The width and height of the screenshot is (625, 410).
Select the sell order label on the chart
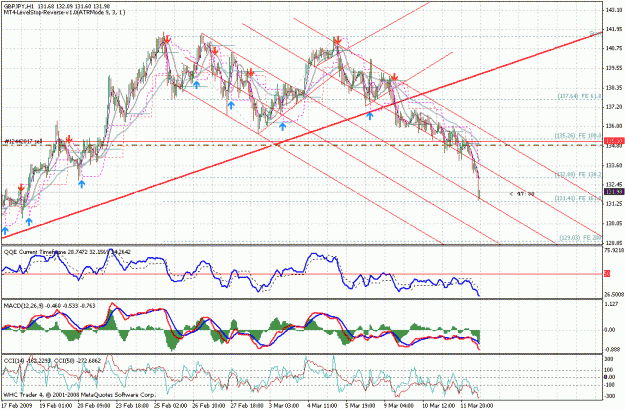[x=23, y=141]
